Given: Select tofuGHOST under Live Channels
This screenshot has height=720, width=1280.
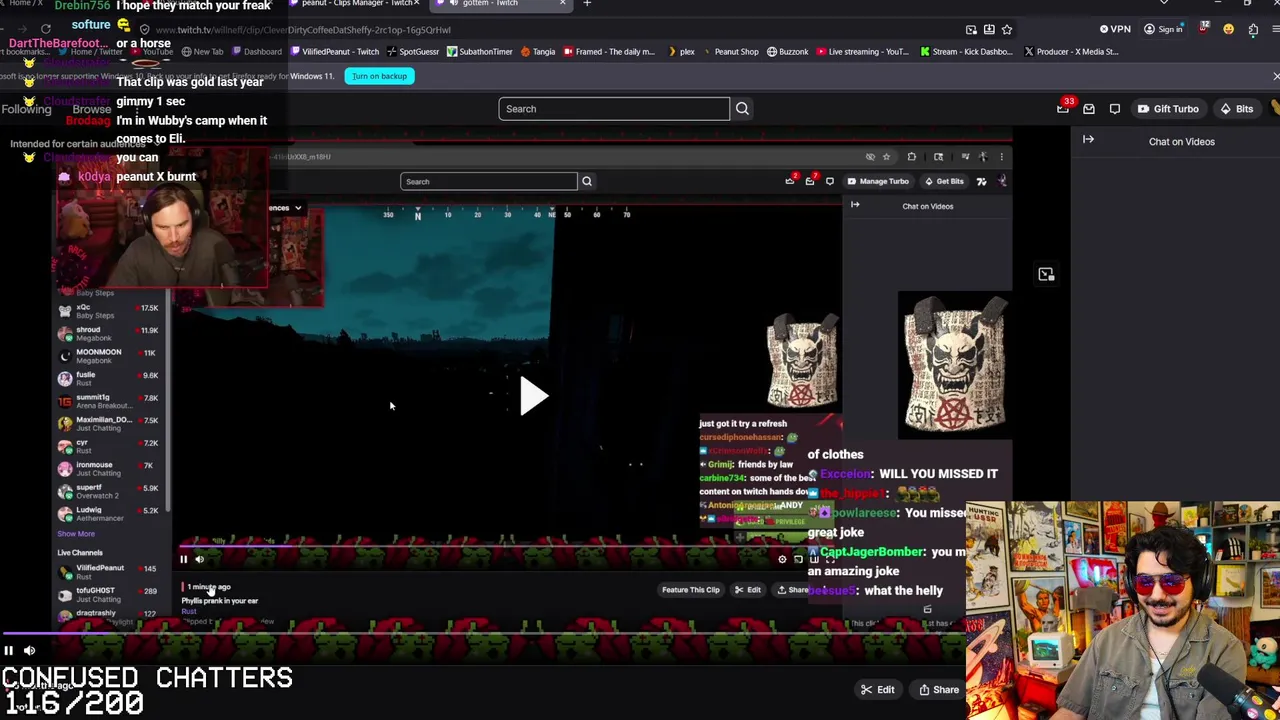Looking at the screenshot, I should point(108,594).
